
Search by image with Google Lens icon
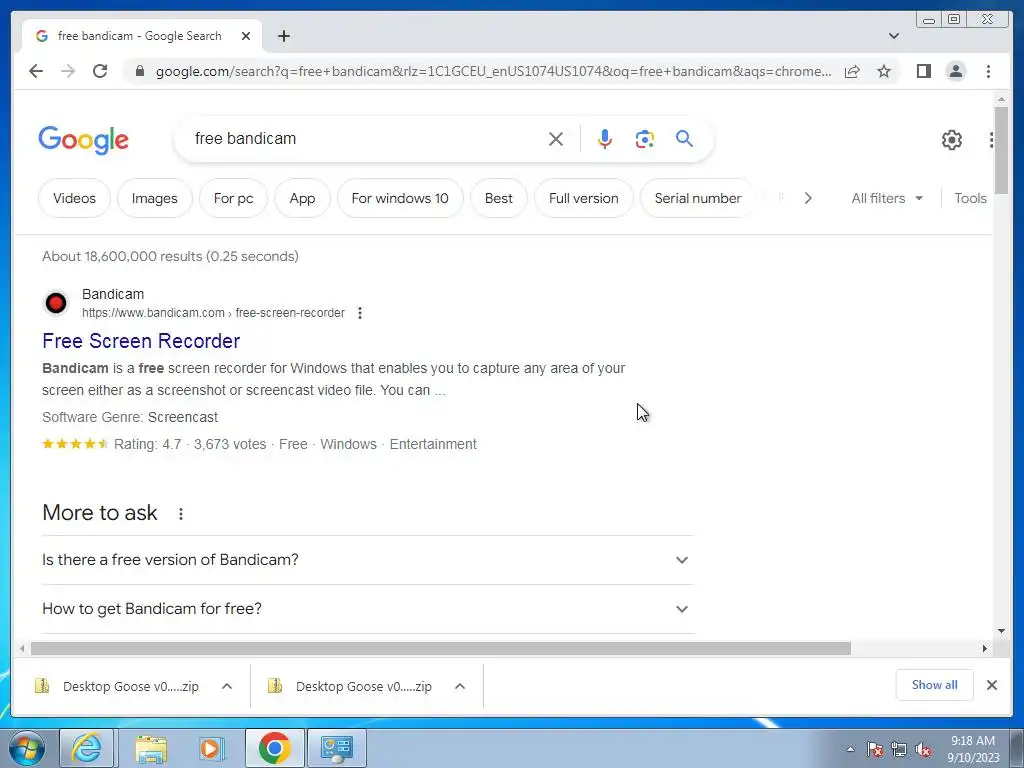[645, 139]
